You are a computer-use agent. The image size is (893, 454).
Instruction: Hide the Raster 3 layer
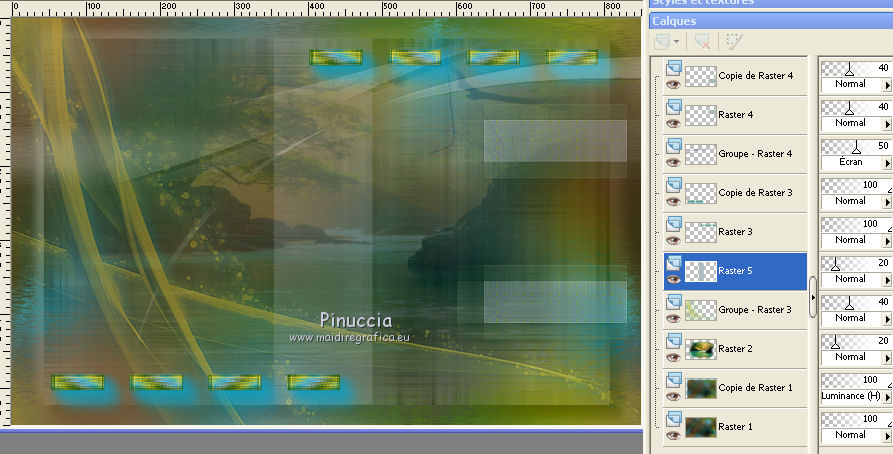(x=673, y=240)
